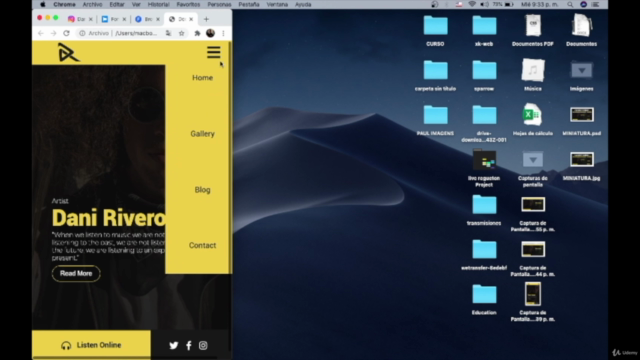The width and height of the screenshot is (640, 360).
Task: Select the Hojas de cálculo icon
Action: tap(533, 115)
